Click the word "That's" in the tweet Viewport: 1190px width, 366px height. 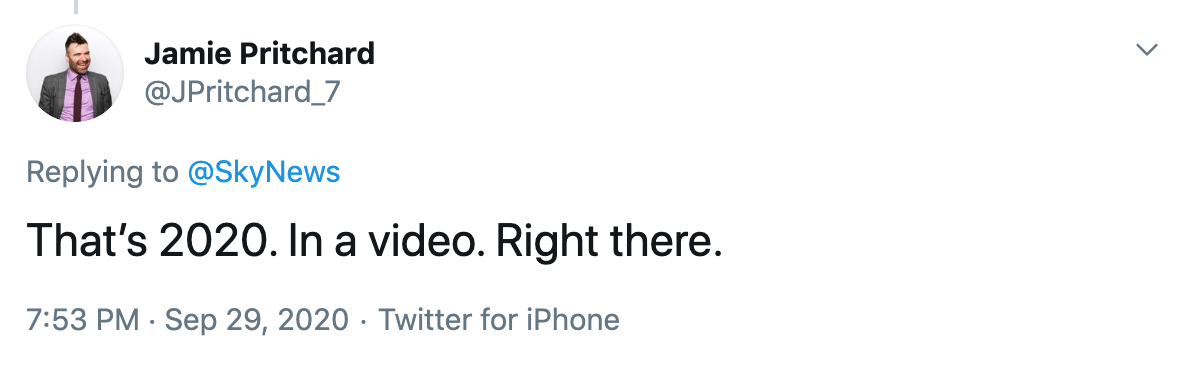click(x=87, y=241)
